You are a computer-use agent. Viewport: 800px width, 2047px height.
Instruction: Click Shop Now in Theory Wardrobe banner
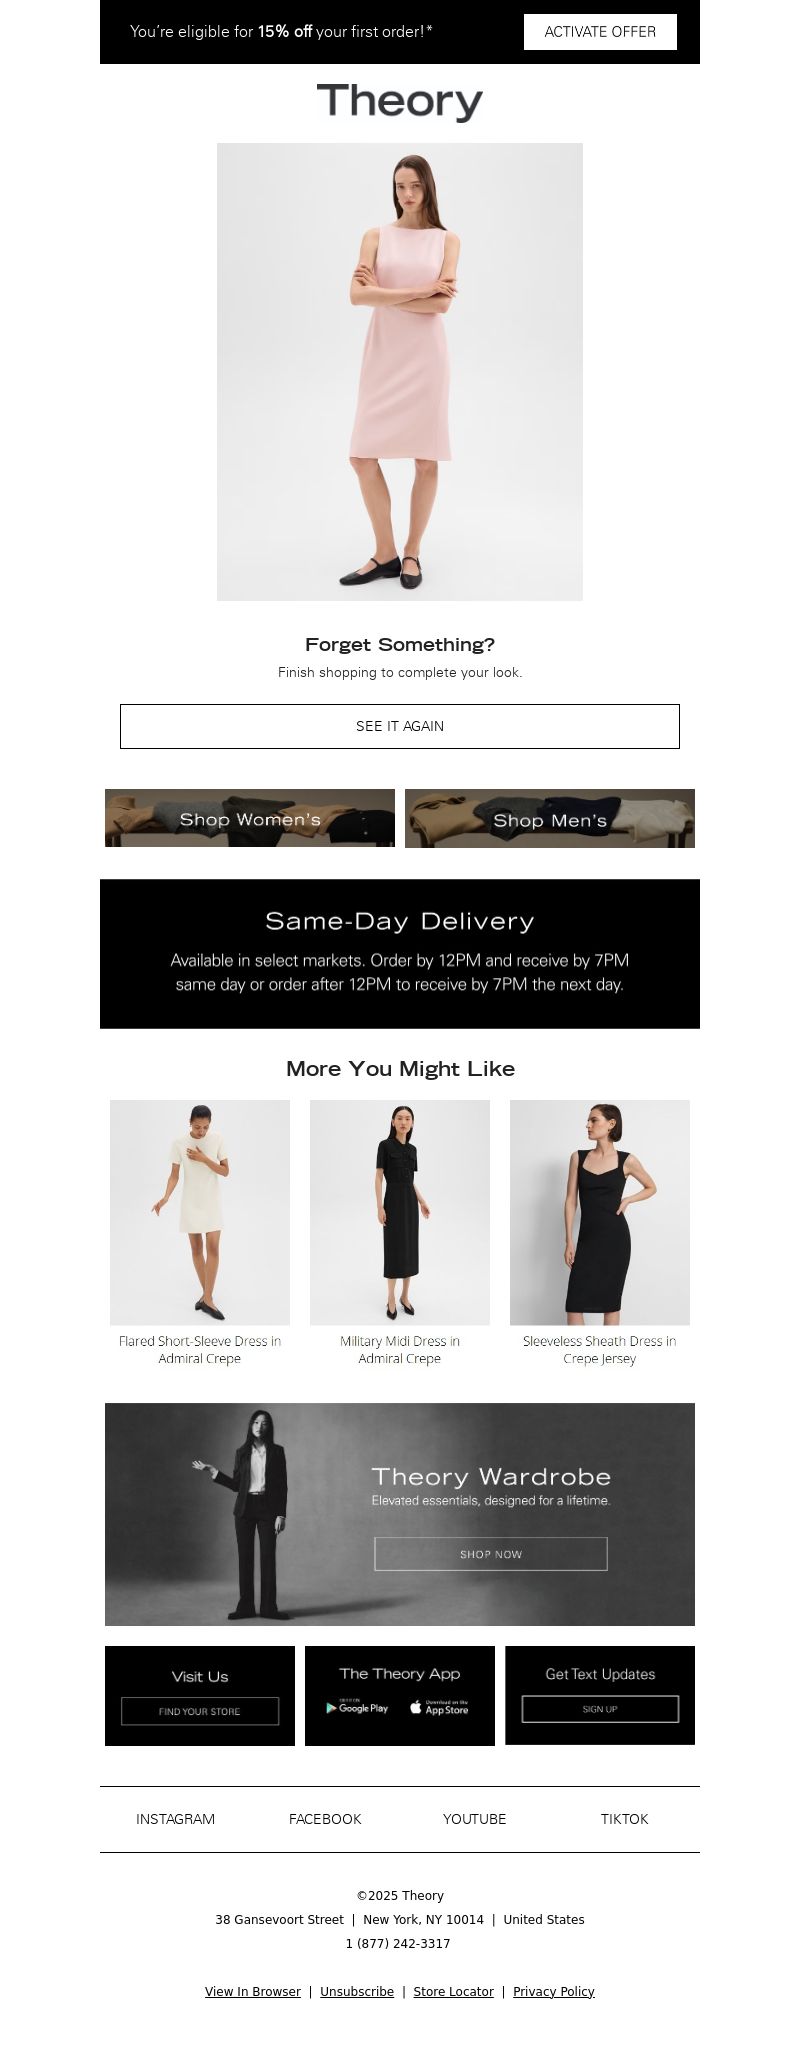coord(491,1554)
